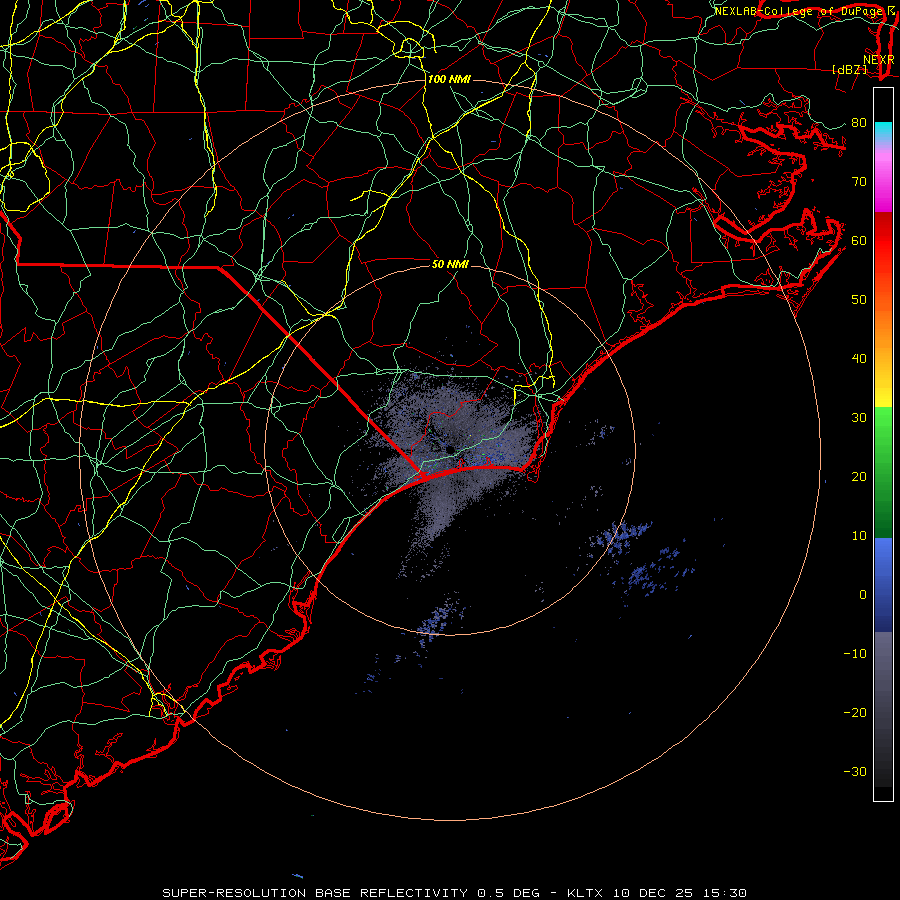Screen dimensions: 900x900
Task: Click the 60 value on the dBZ scale
Action: [859, 241]
